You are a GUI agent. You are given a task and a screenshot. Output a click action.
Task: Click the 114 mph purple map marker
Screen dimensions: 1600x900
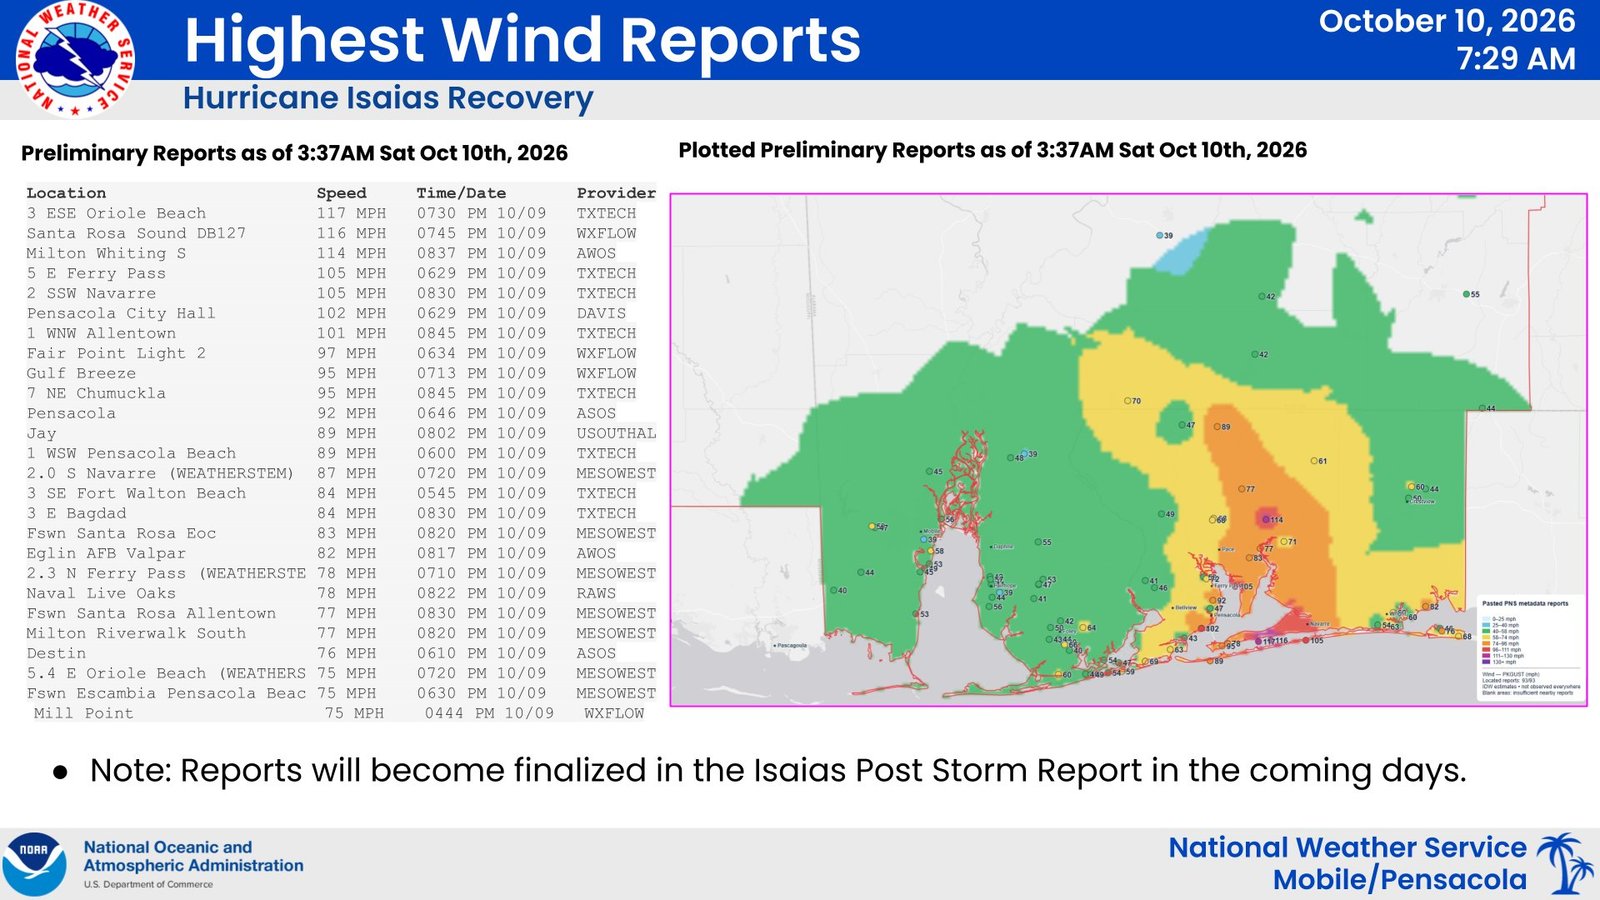[x=1268, y=520]
